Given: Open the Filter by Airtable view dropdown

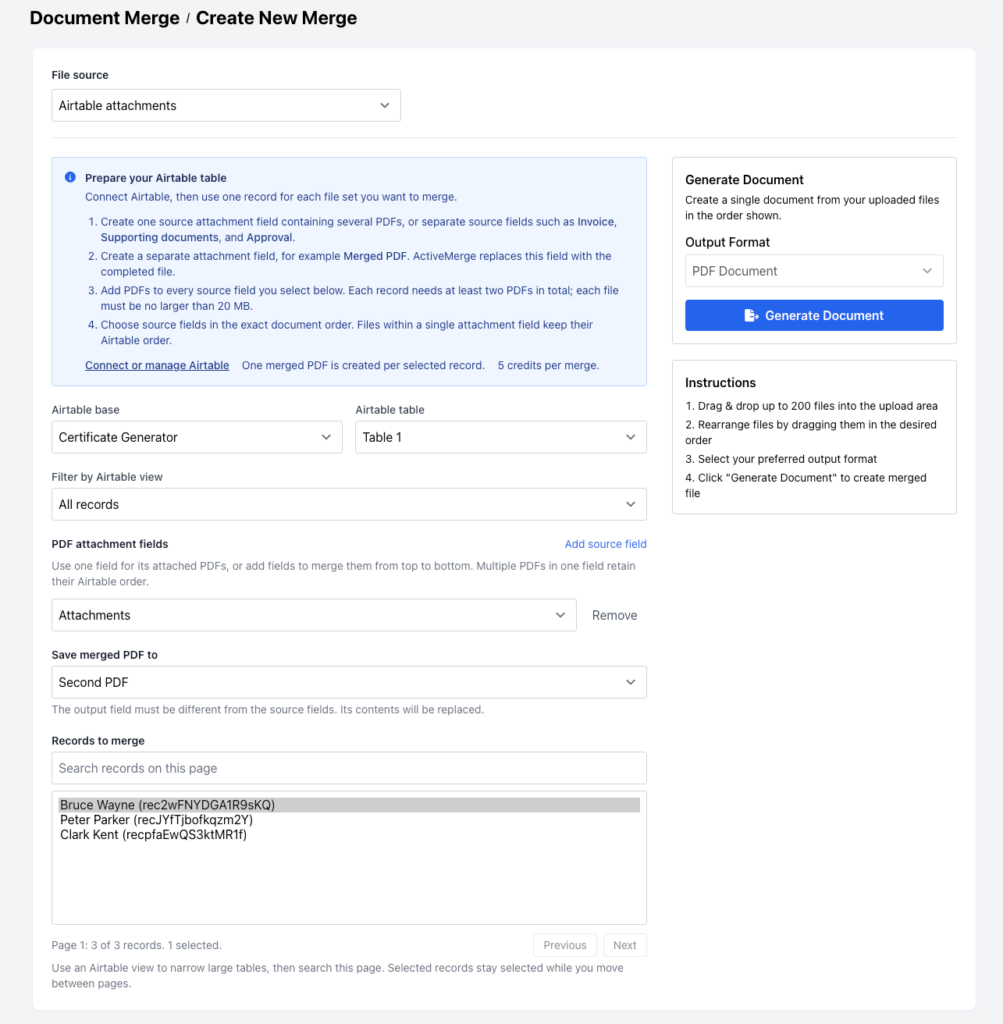Looking at the screenshot, I should click(349, 505).
